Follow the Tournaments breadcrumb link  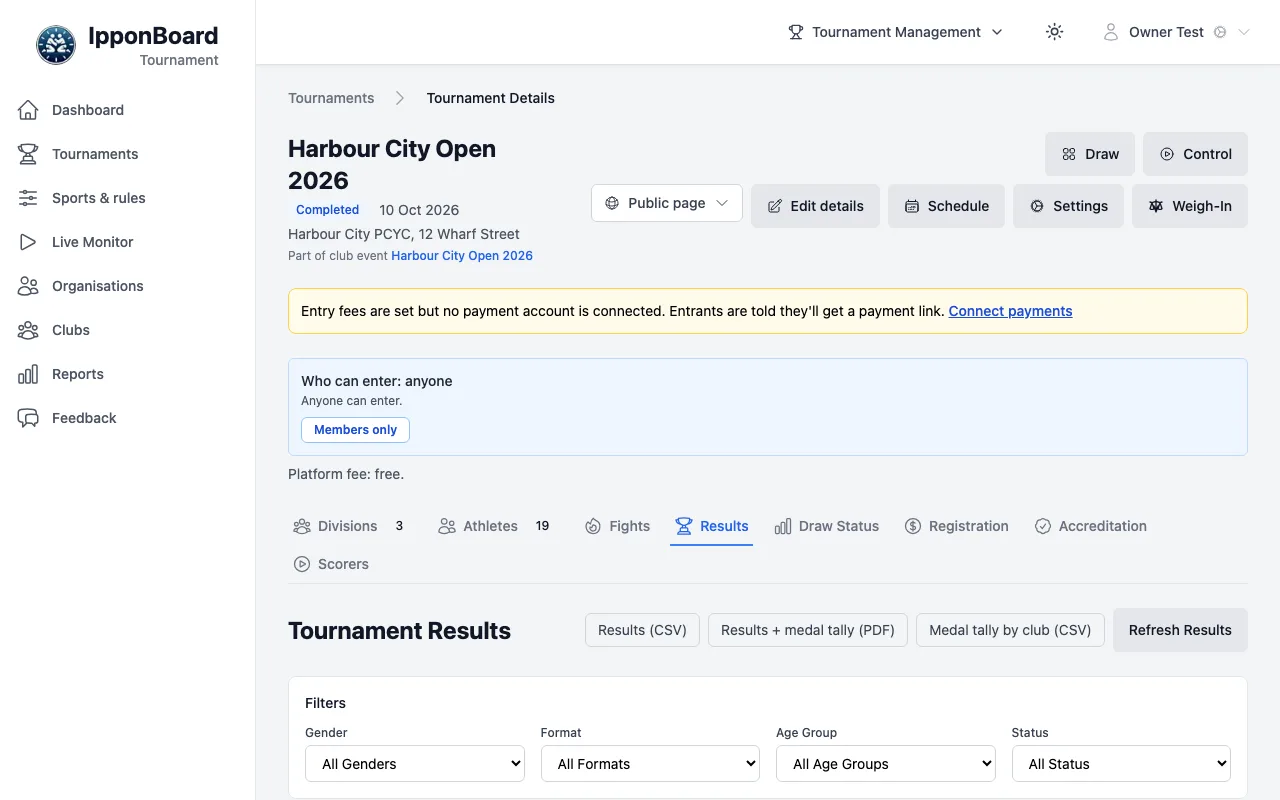pyautogui.click(x=331, y=98)
